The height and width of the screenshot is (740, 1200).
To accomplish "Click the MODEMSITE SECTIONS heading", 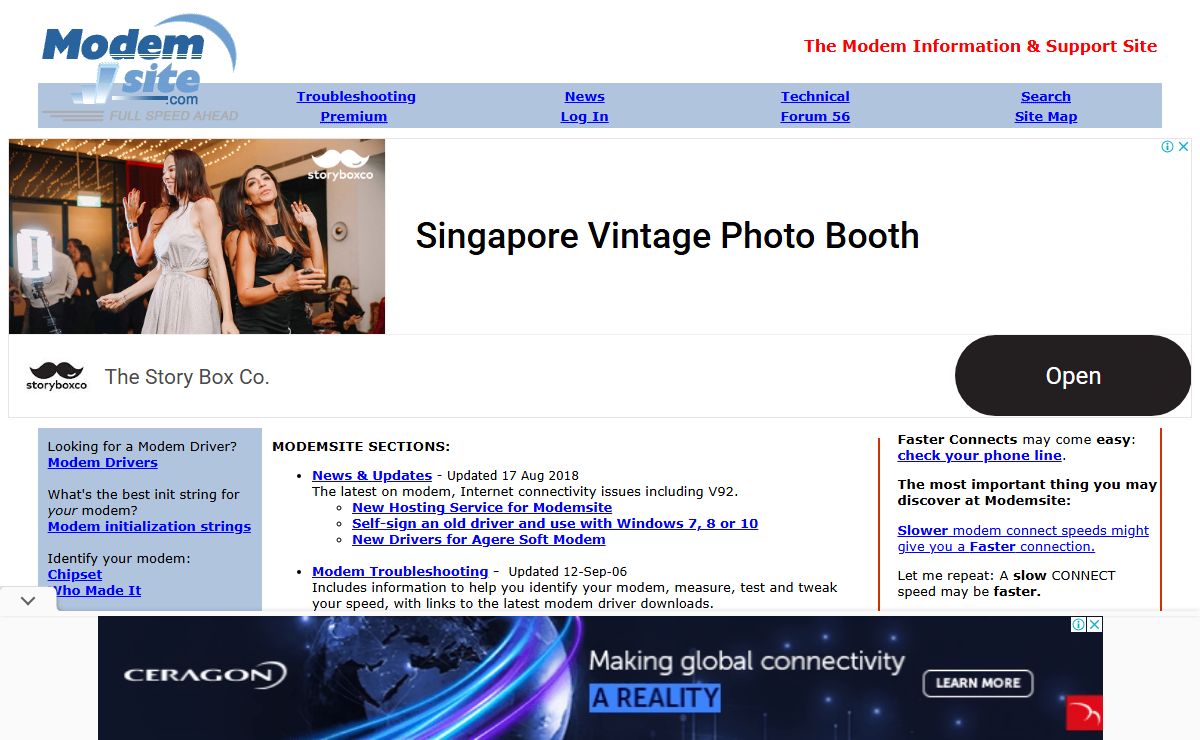I will point(361,447).
